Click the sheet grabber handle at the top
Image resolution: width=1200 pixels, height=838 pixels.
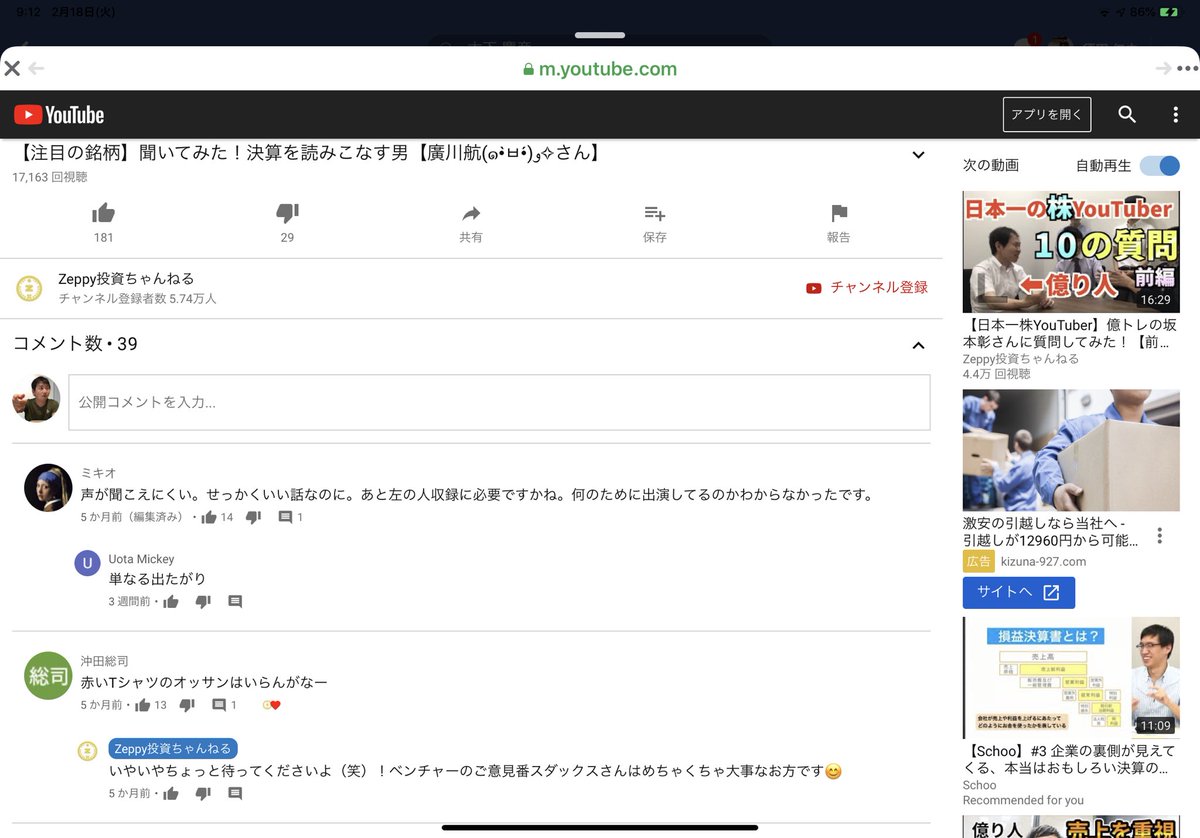[x=600, y=35]
